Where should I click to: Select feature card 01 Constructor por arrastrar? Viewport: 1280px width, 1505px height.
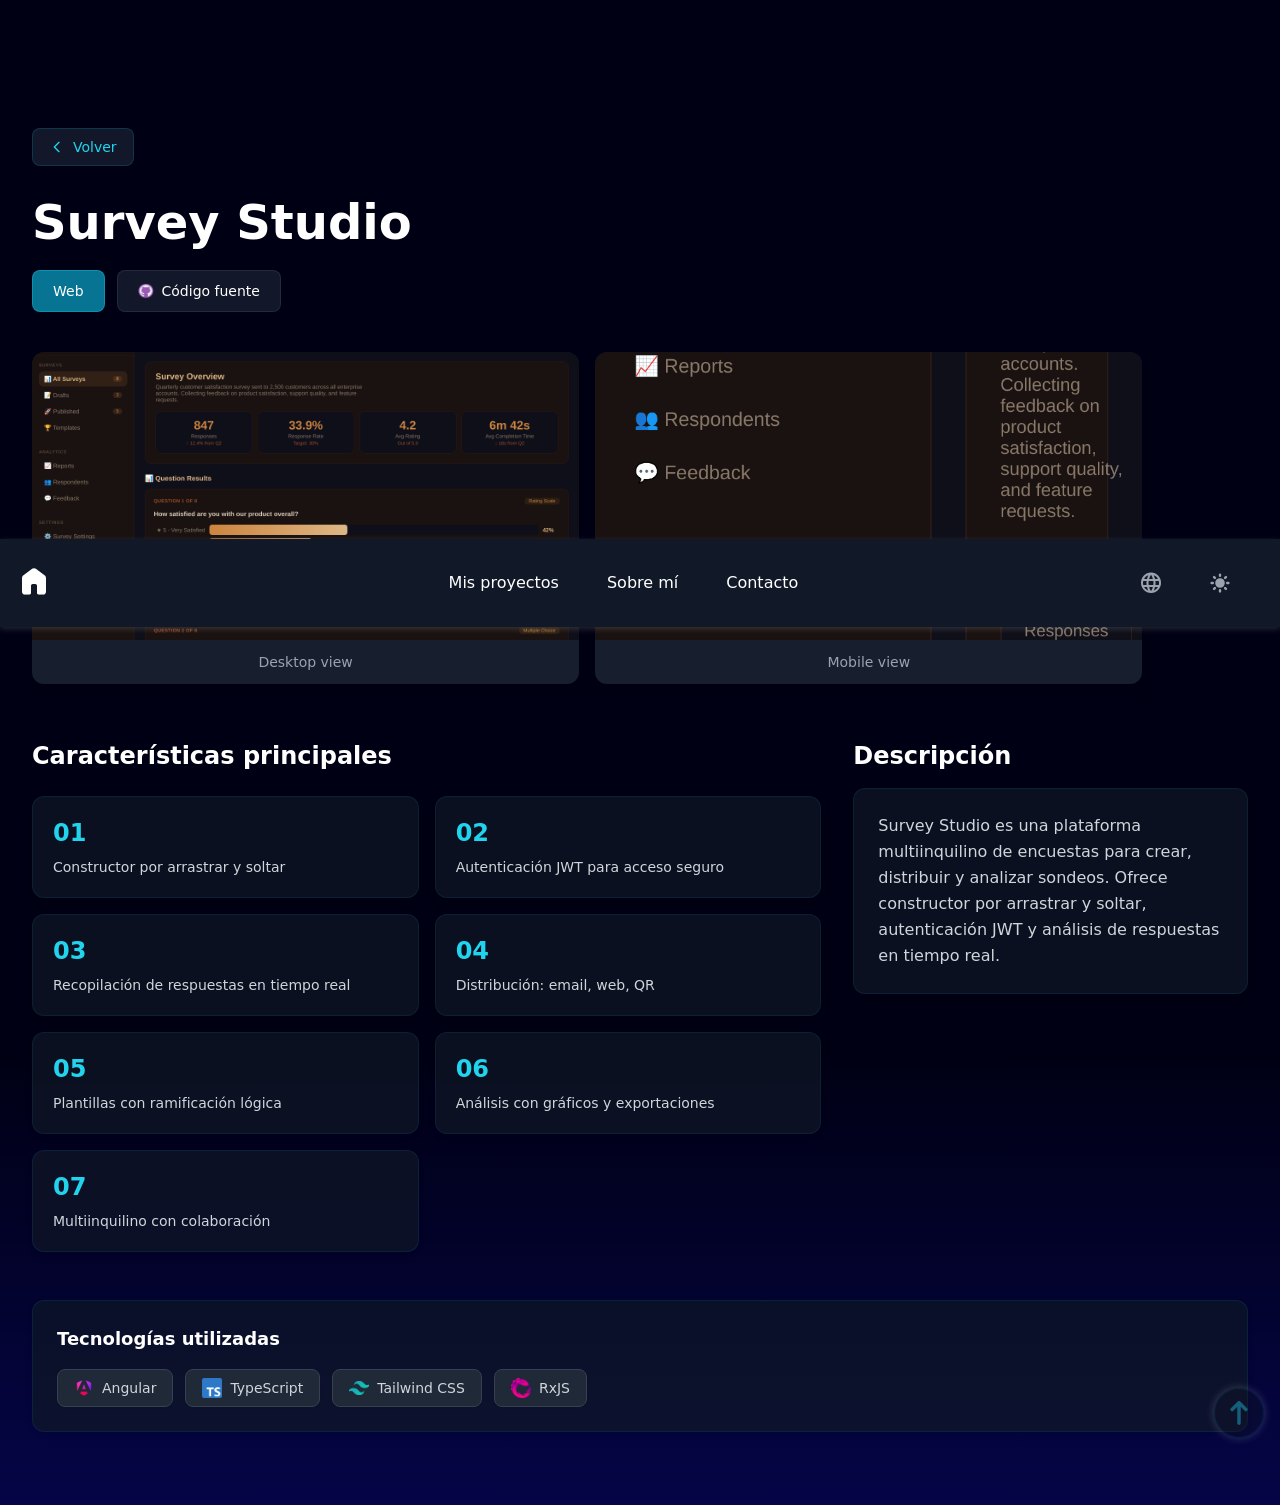pos(225,847)
